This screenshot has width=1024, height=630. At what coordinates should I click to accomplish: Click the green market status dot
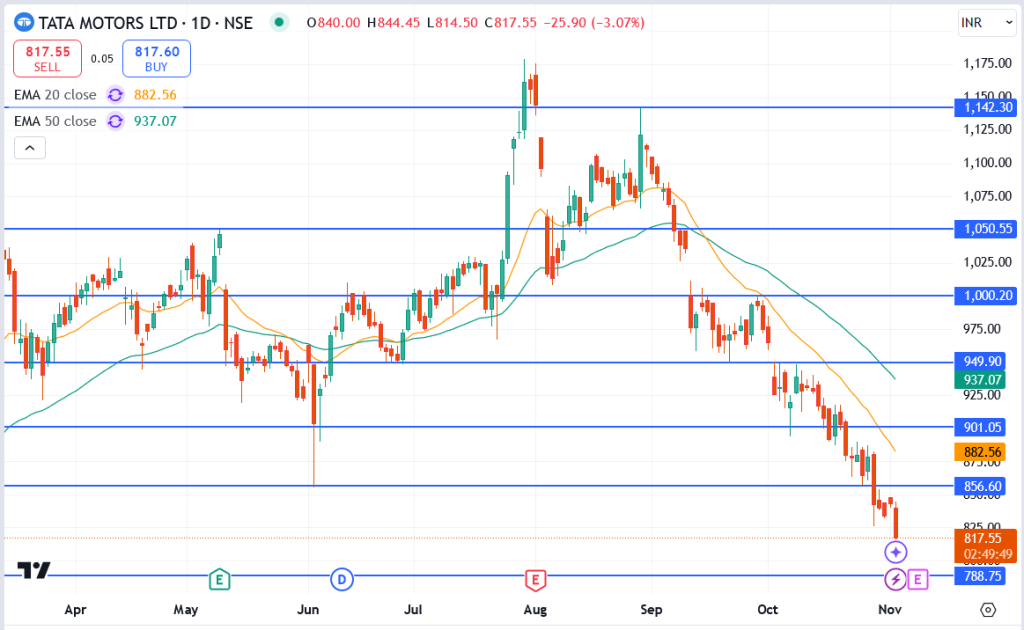[280, 23]
